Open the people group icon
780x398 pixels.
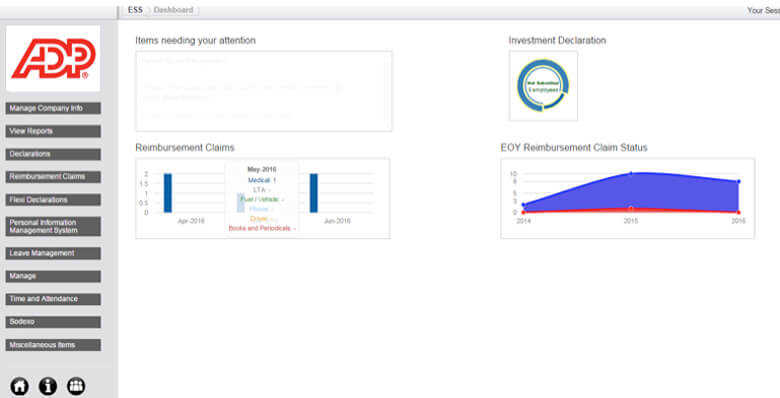(76, 387)
